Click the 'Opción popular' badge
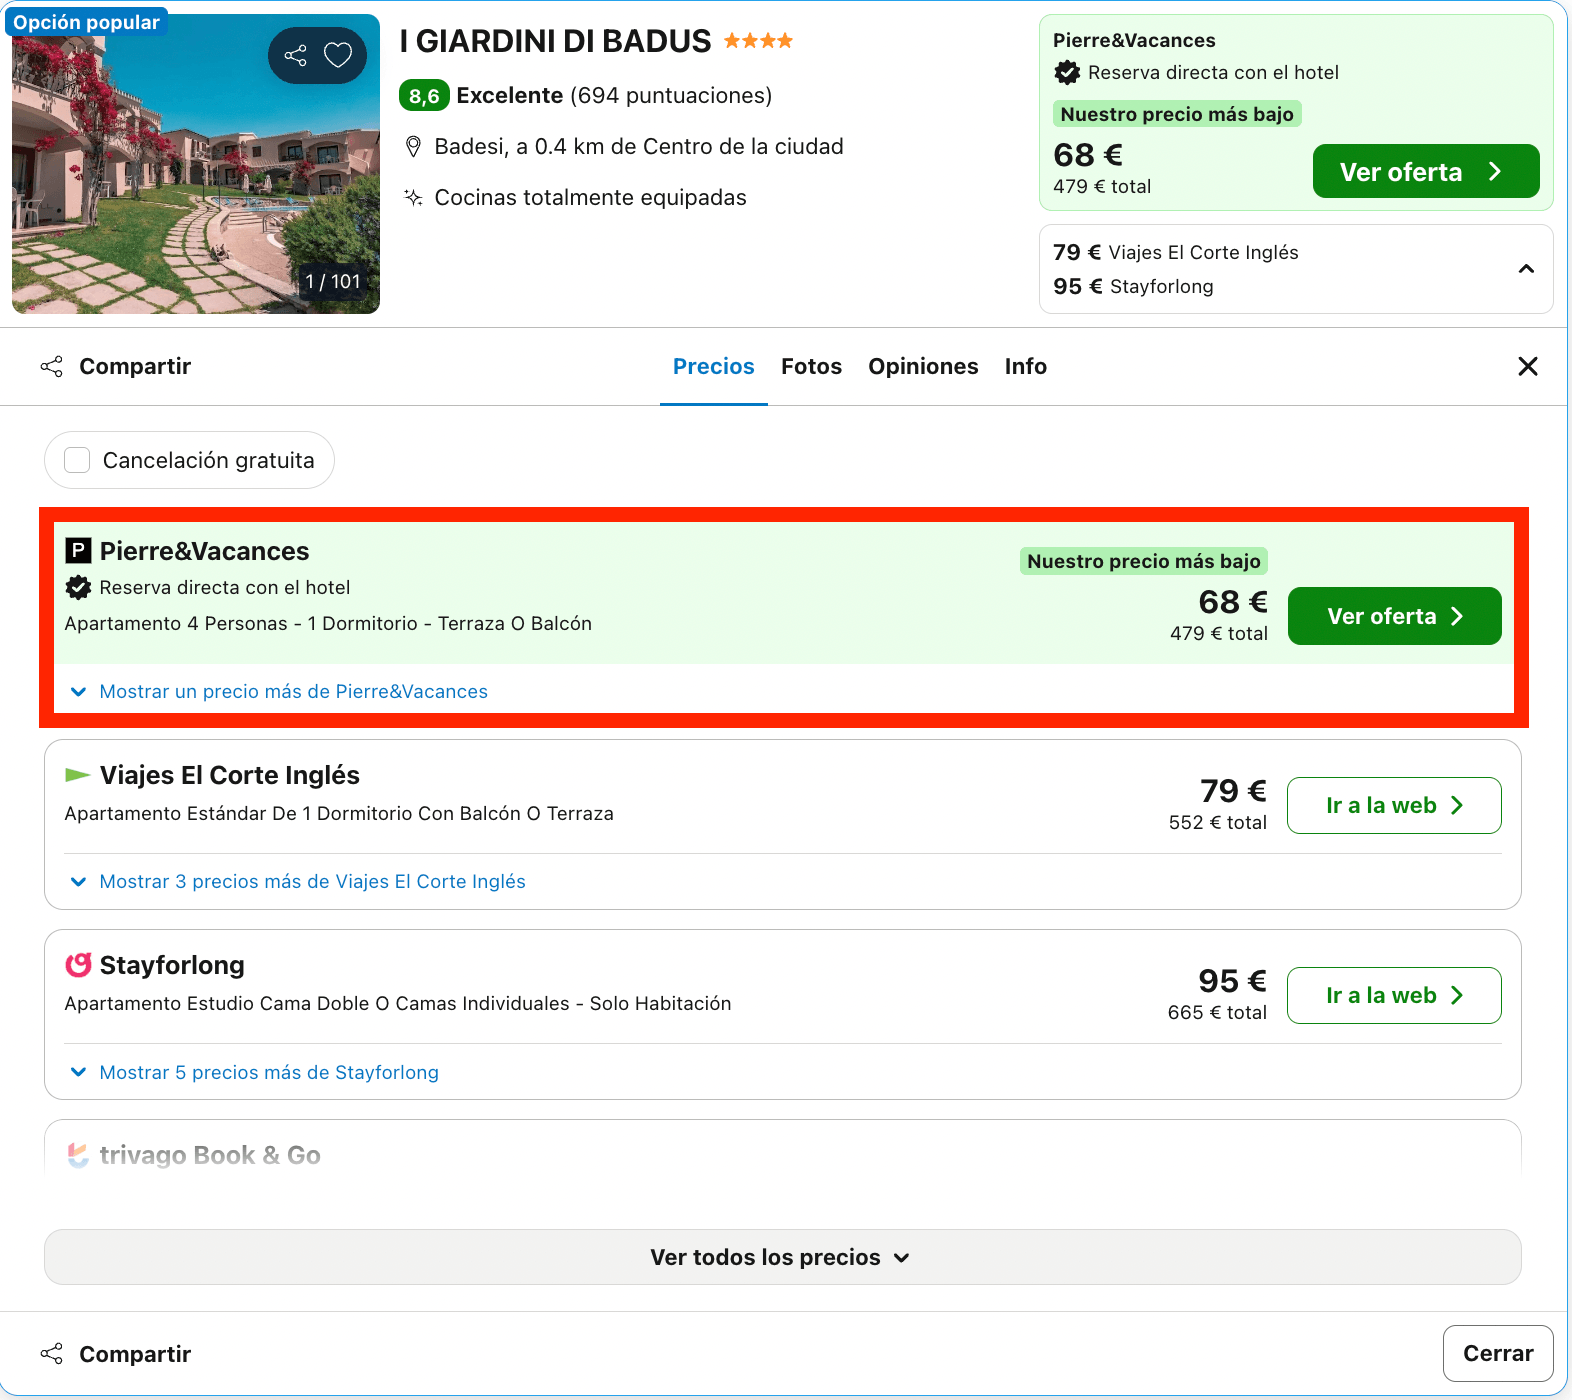The width and height of the screenshot is (1572, 1400). click(87, 22)
